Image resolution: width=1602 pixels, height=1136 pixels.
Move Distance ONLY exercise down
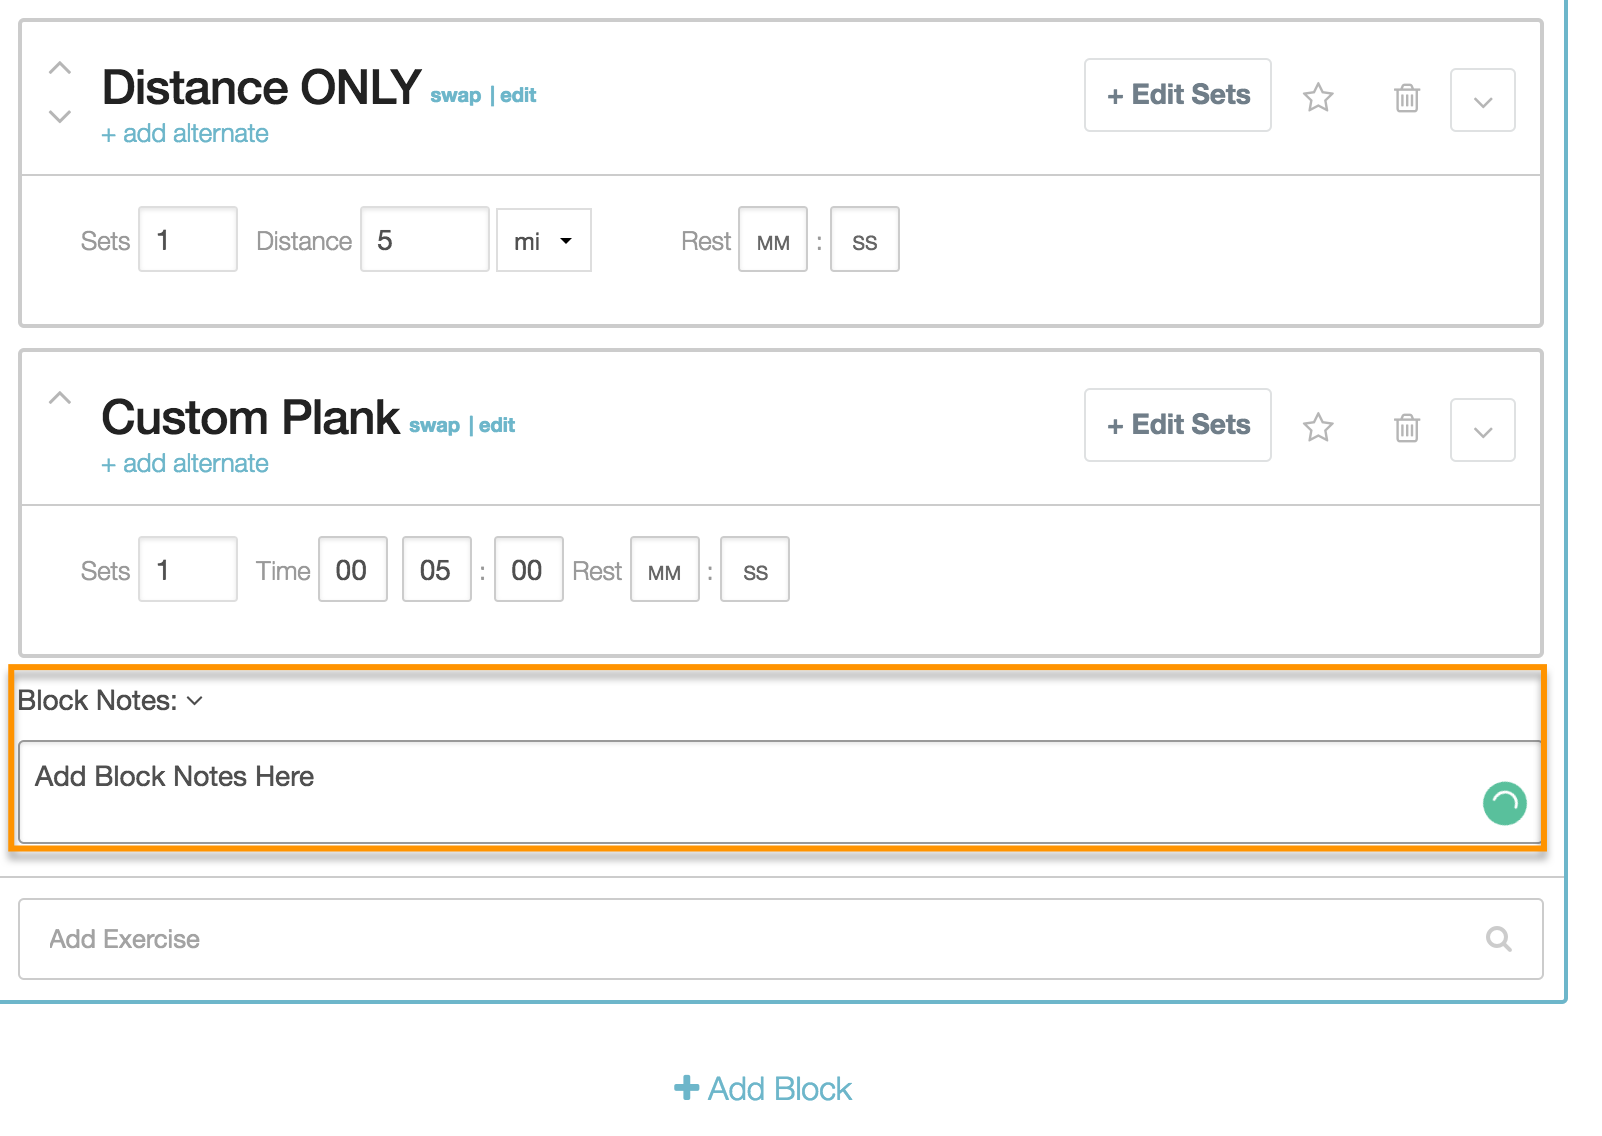coord(60,116)
